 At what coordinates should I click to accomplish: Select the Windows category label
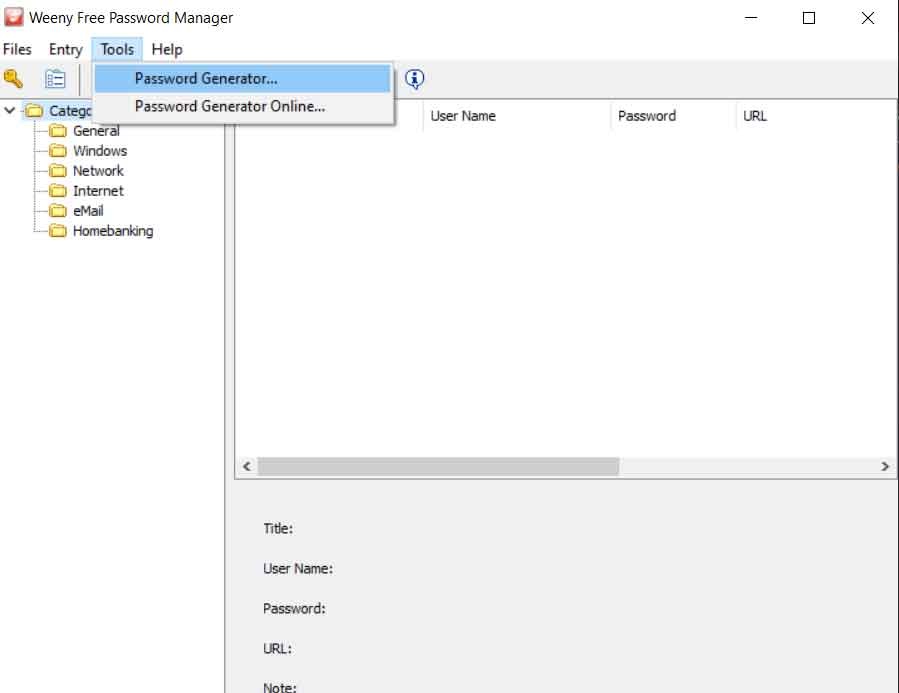point(100,151)
